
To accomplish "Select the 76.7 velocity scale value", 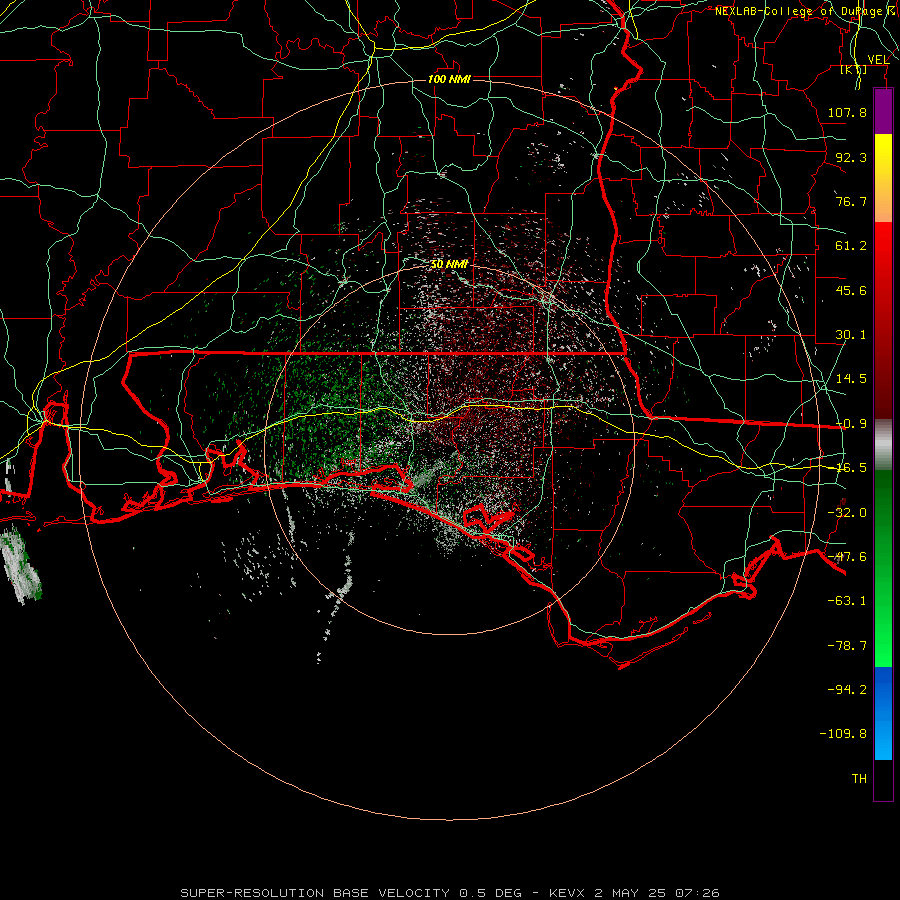I will click(x=851, y=201).
